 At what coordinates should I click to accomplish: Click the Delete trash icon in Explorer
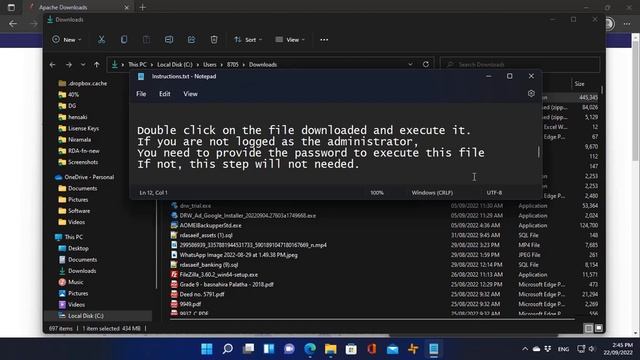point(213,40)
